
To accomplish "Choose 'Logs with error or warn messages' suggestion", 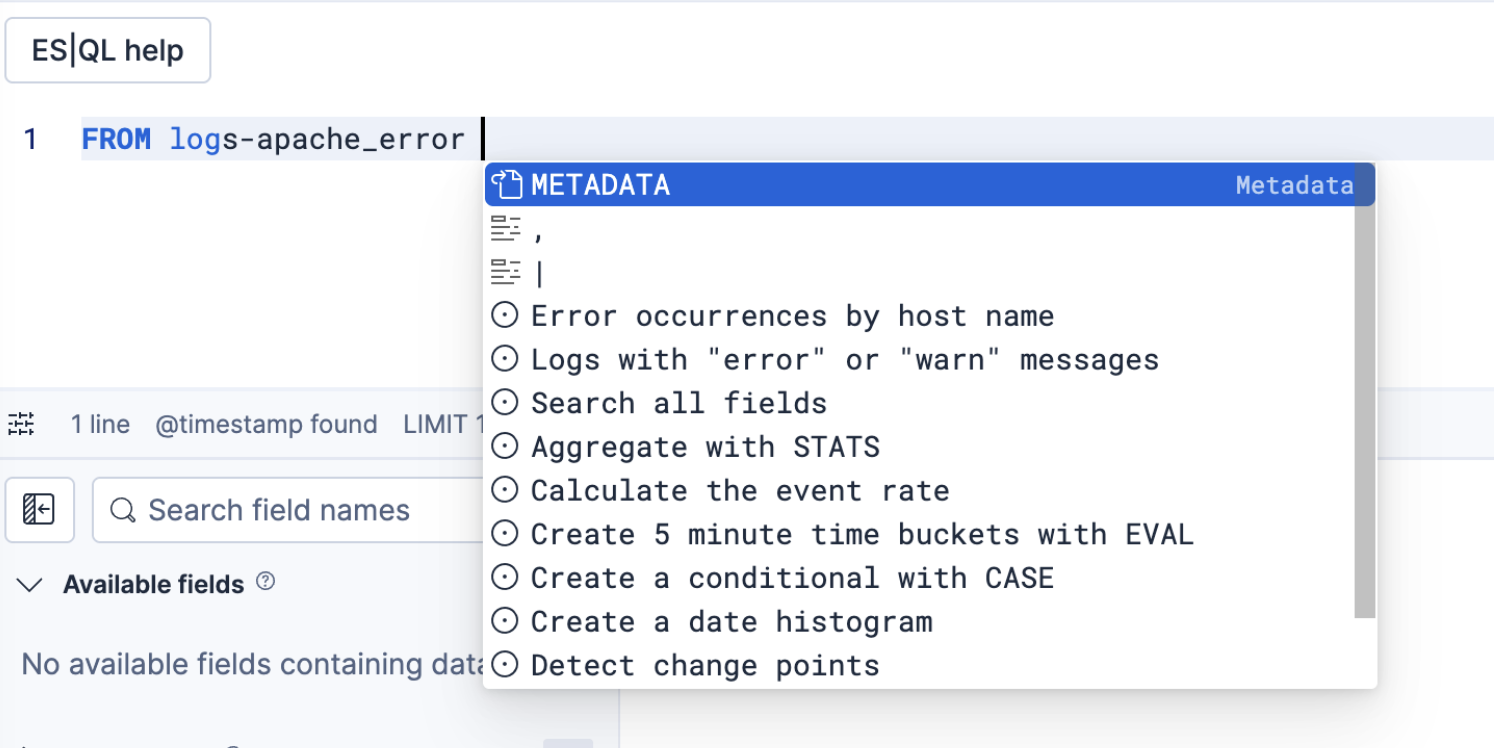I will click(844, 360).
